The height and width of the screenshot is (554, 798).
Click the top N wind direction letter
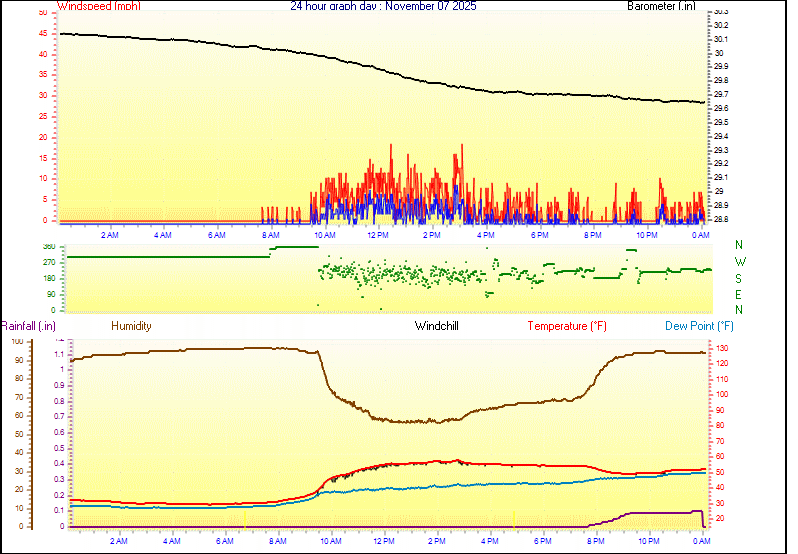pos(739,245)
